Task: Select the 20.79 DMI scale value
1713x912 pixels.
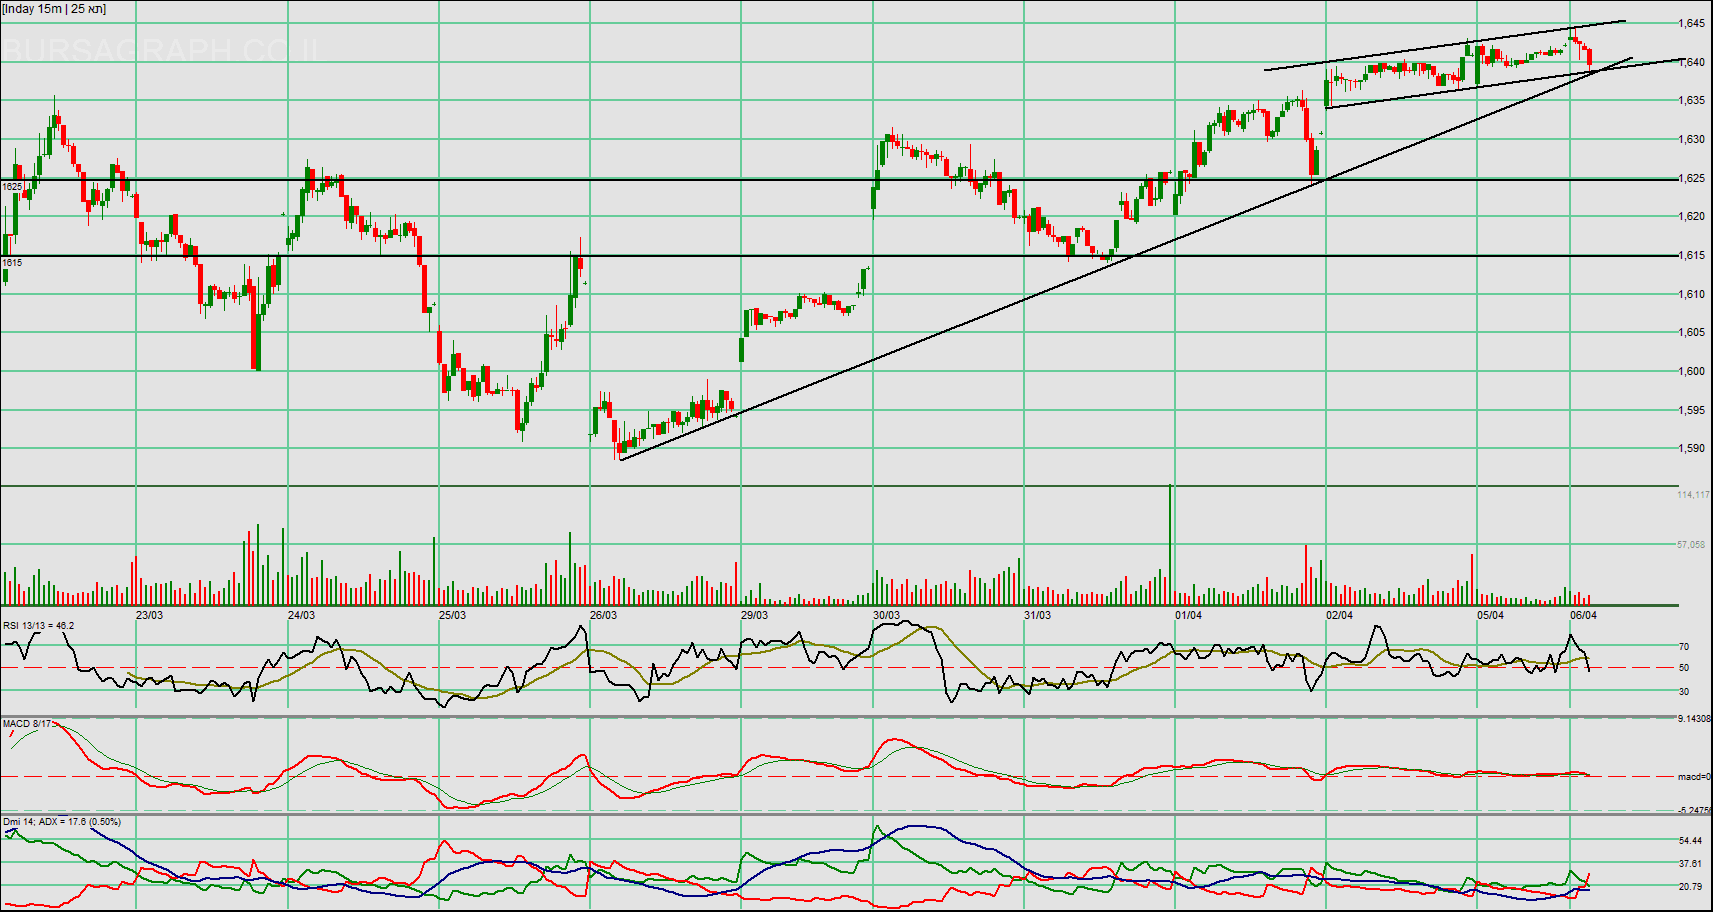Action: 1690,887
